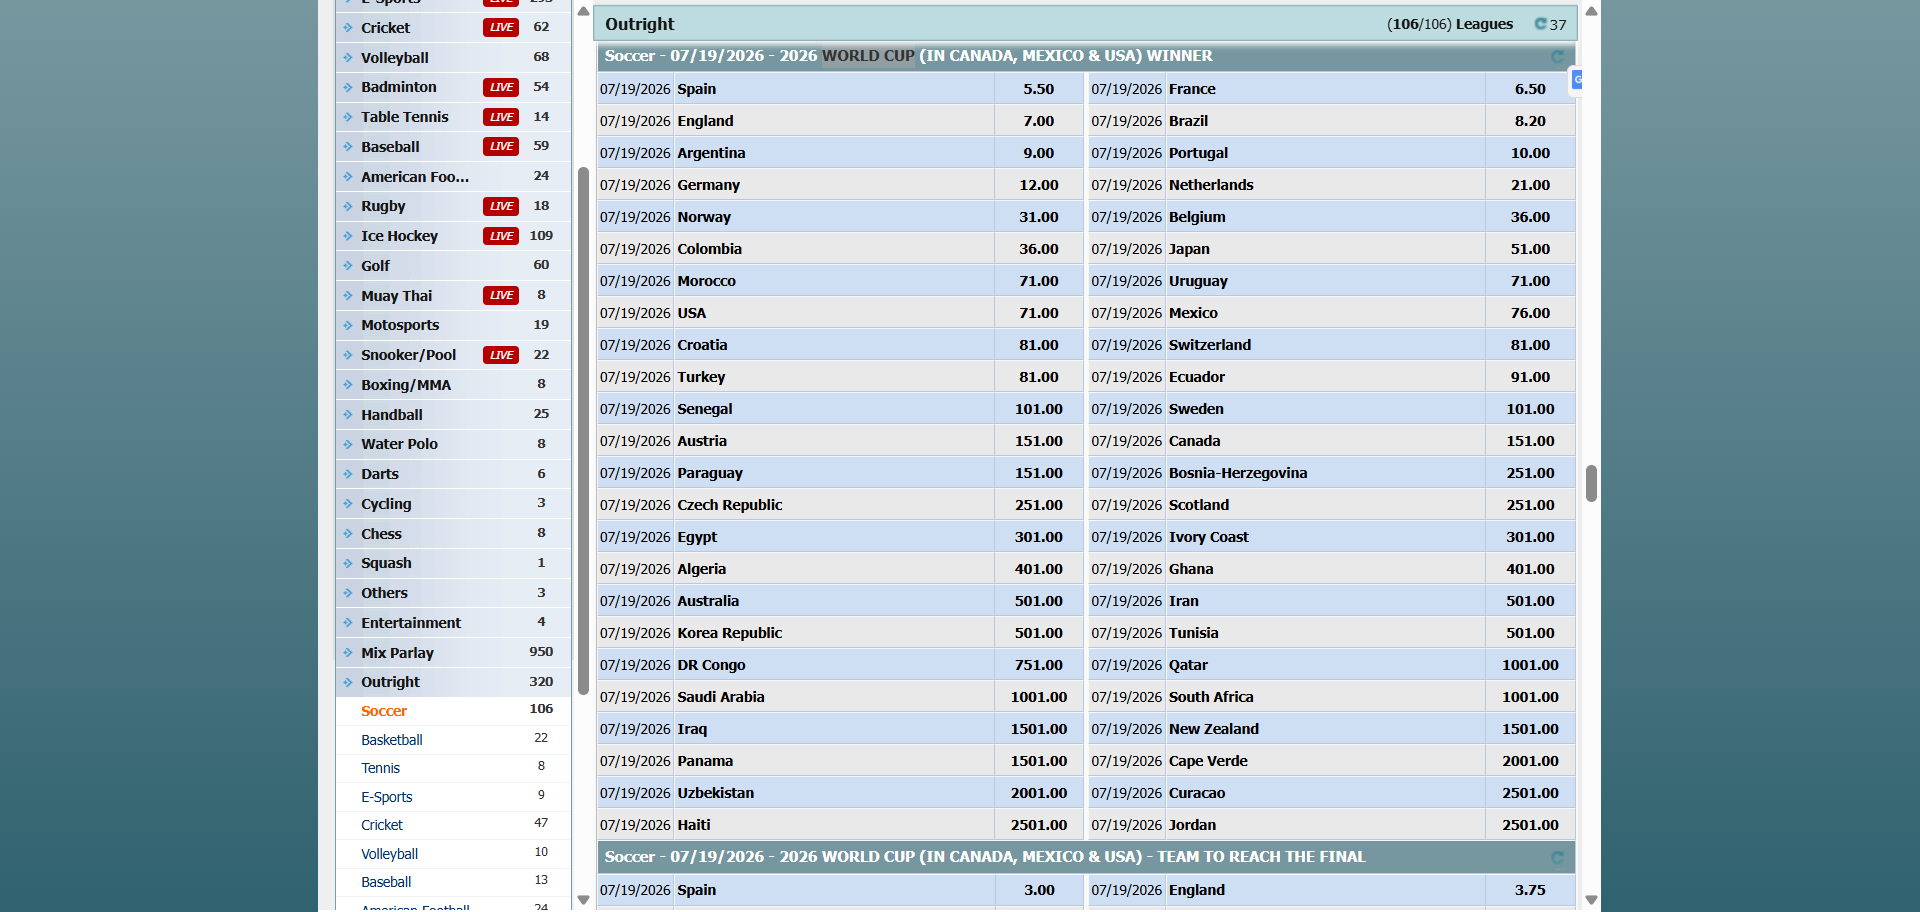Choose Argentina odds 9.00

click(x=1038, y=153)
